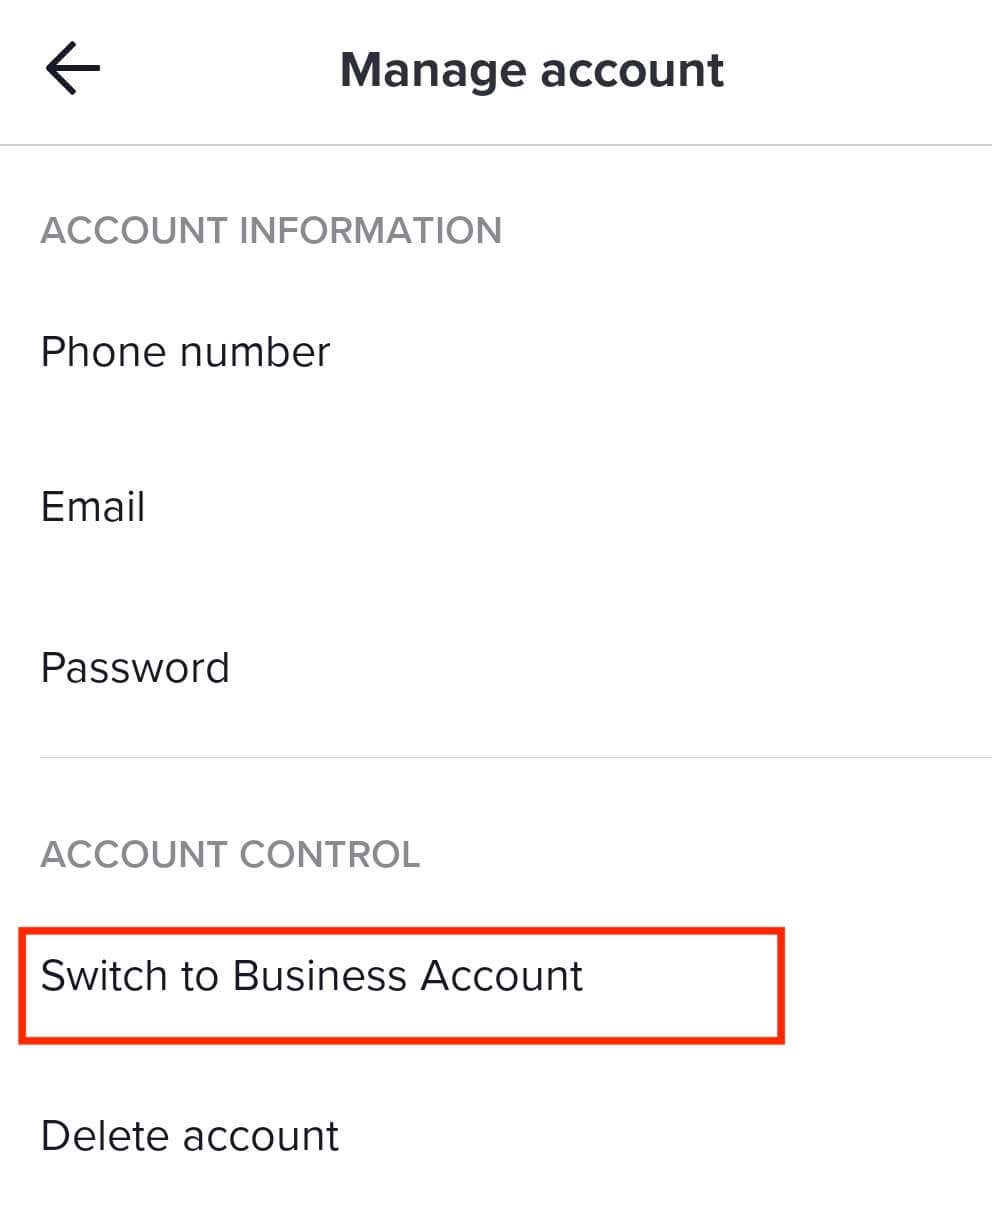Click the ACCOUNT CONTROL section header
Image resolution: width=992 pixels, height=1216 pixels.
tap(230, 855)
